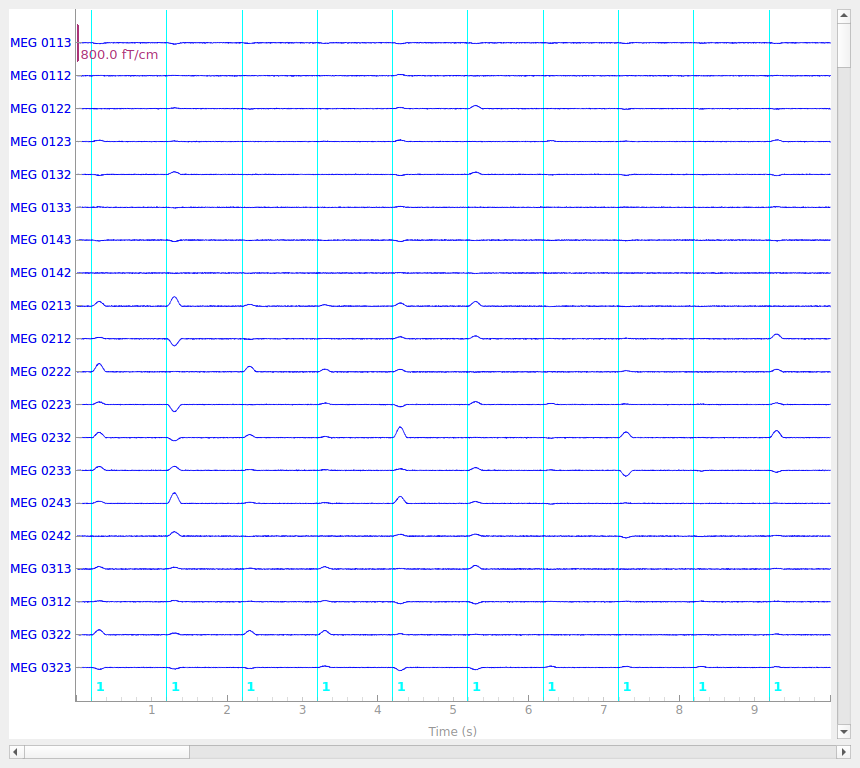
Task: Select channel label MEG 0312
Action: coord(41,601)
